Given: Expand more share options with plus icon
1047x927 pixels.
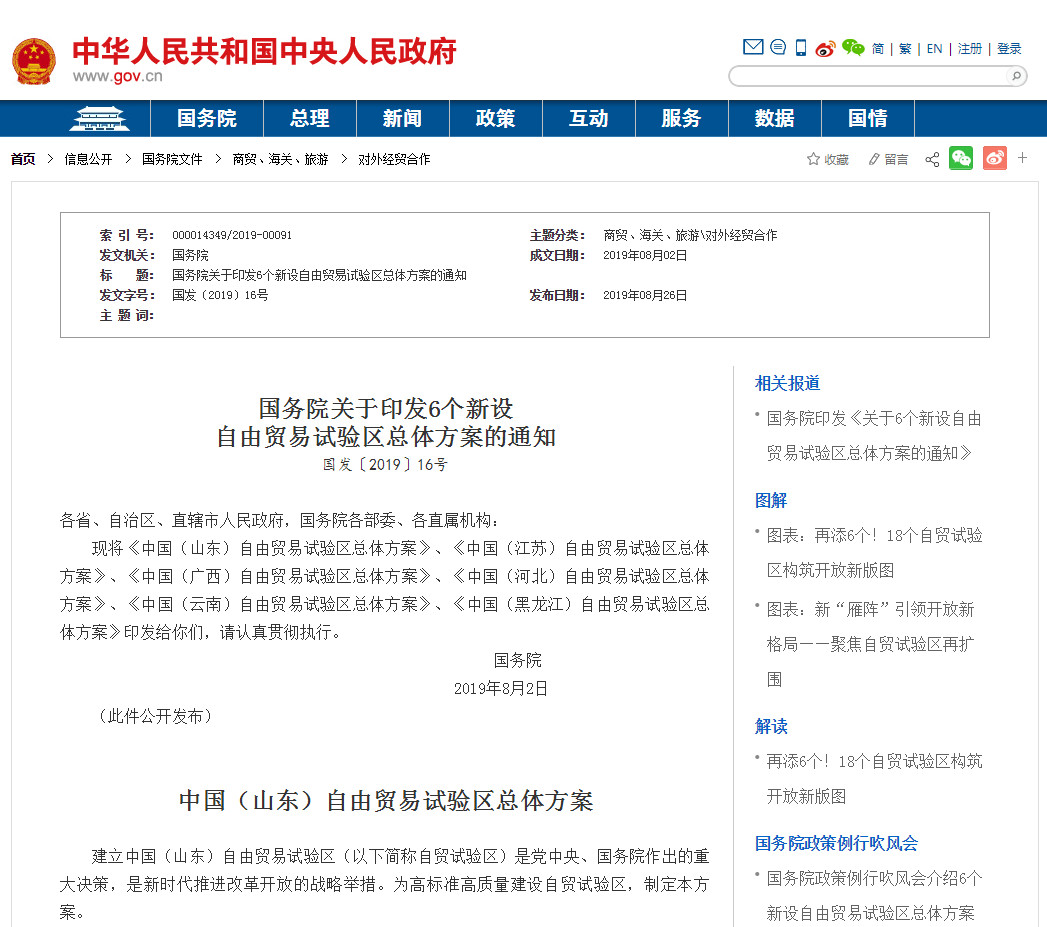Looking at the screenshot, I should (x=1022, y=157).
